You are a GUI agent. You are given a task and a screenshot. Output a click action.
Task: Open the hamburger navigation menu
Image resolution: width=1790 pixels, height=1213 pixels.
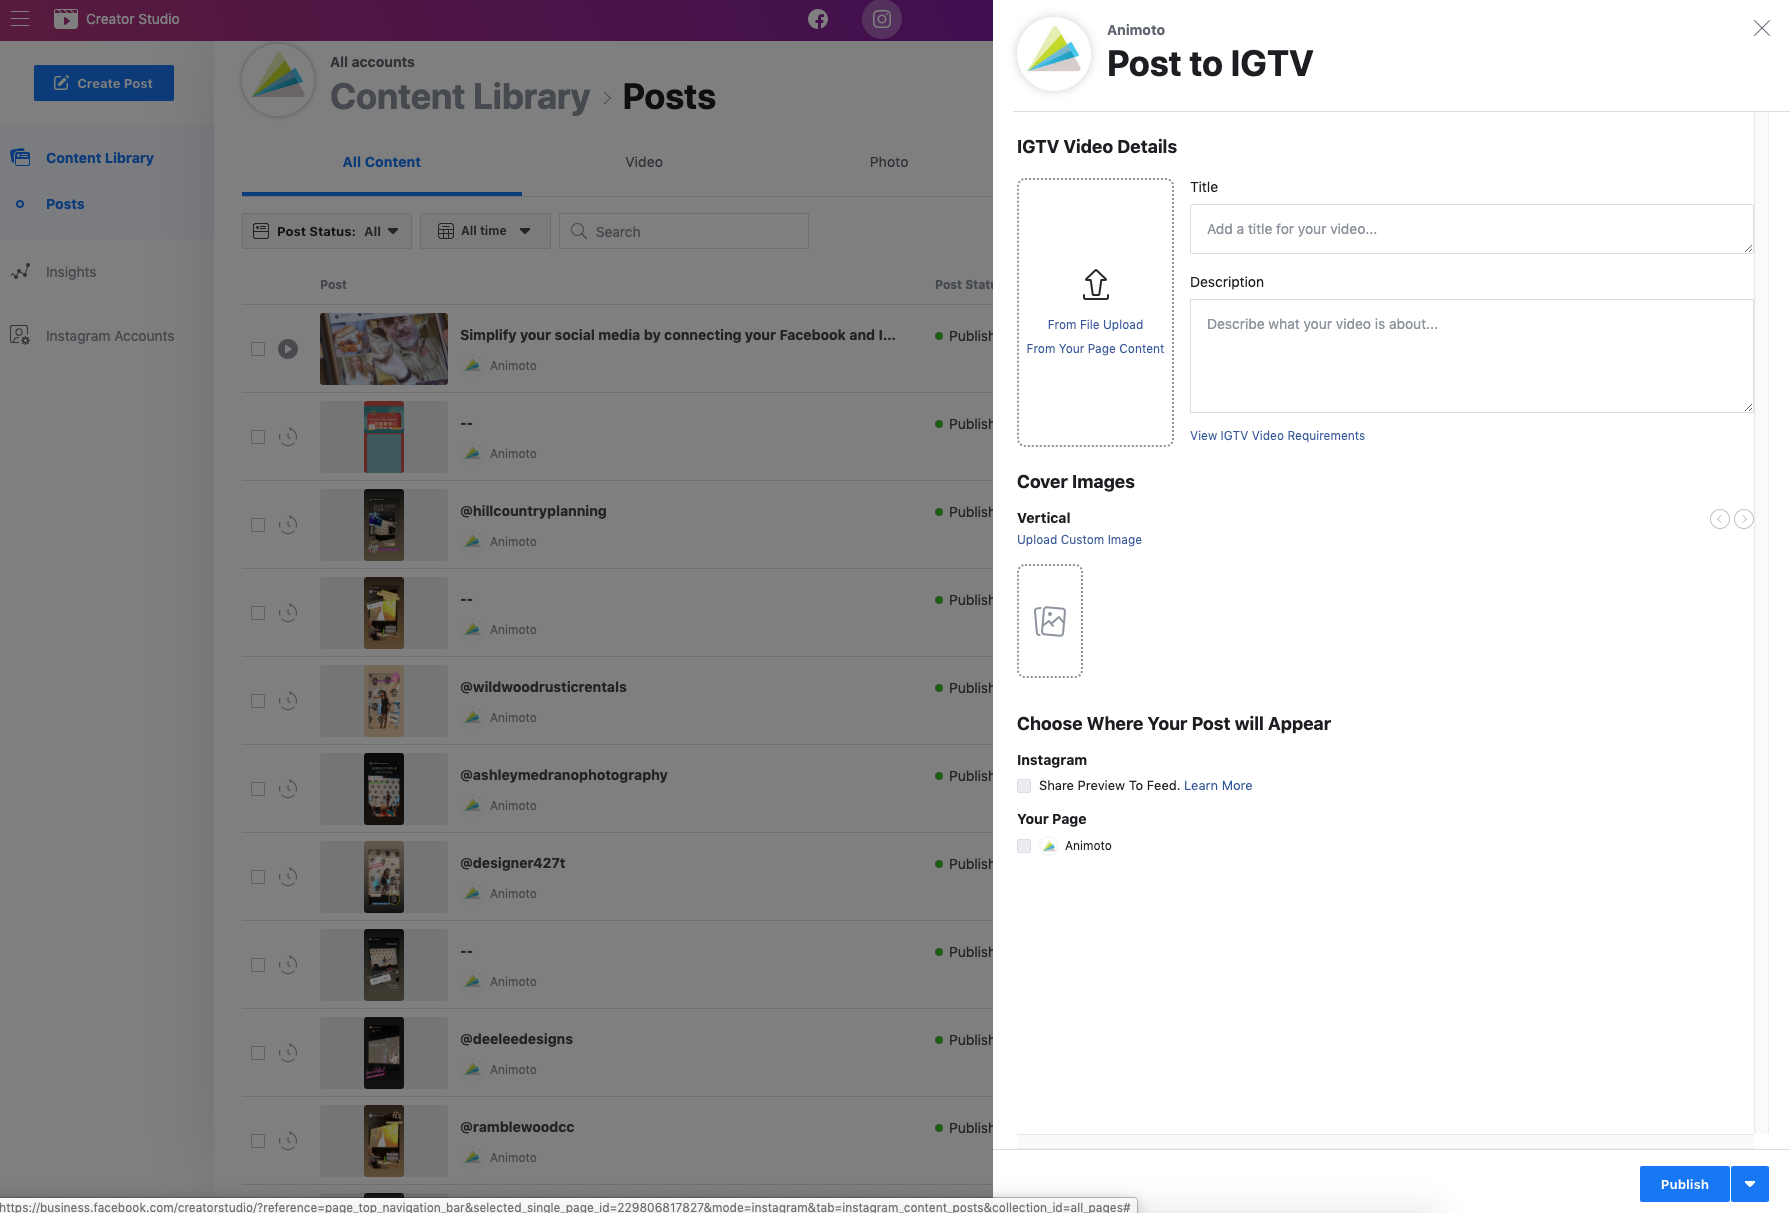20,18
